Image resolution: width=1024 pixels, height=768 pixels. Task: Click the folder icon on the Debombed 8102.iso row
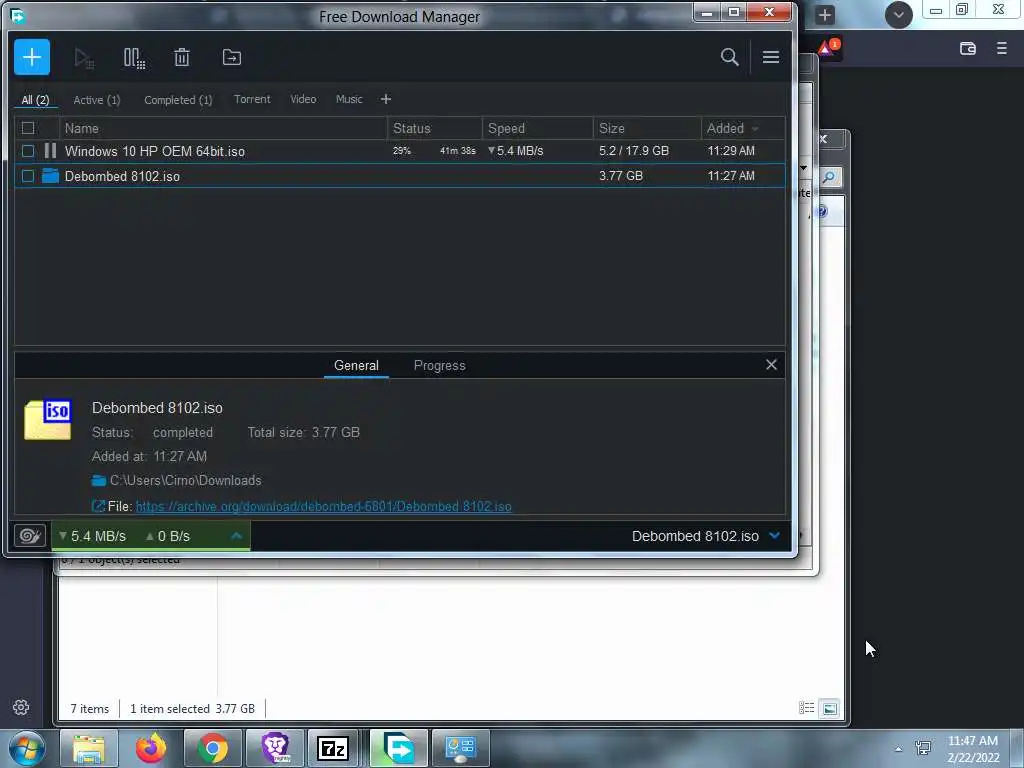50,176
